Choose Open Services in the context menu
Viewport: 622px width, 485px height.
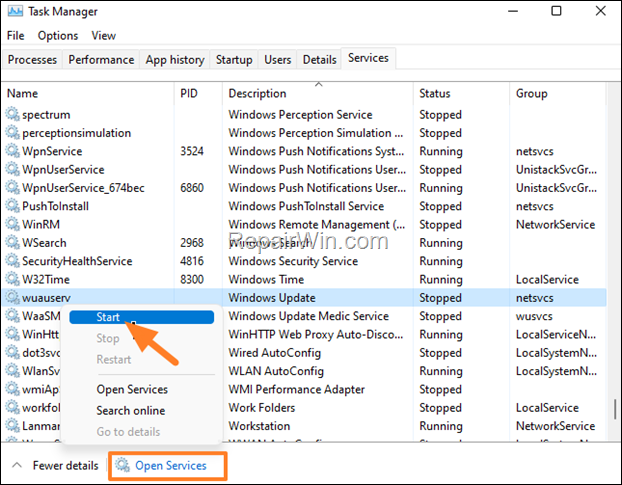point(132,389)
